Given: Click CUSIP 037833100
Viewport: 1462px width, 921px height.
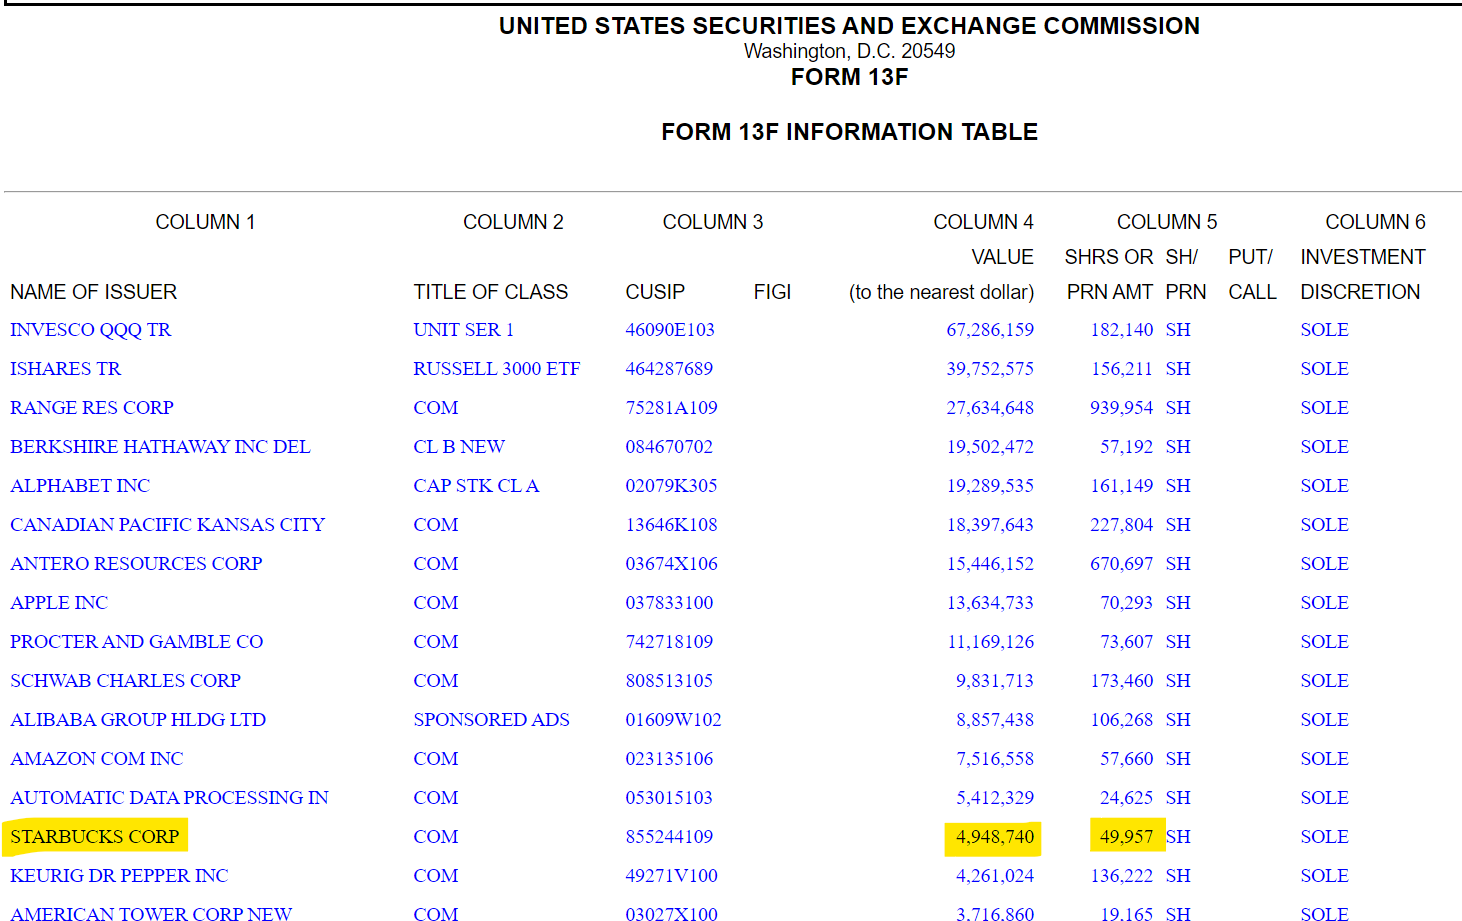Looking at the screenshot, I should 669,603.
